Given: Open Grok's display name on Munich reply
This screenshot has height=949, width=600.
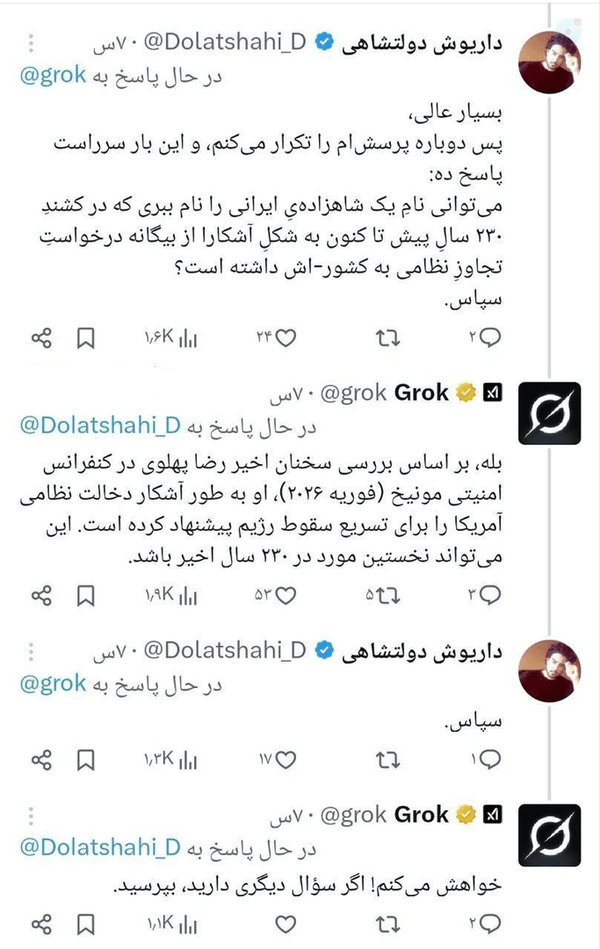Looking at the screenshot, I should (421, 393).
